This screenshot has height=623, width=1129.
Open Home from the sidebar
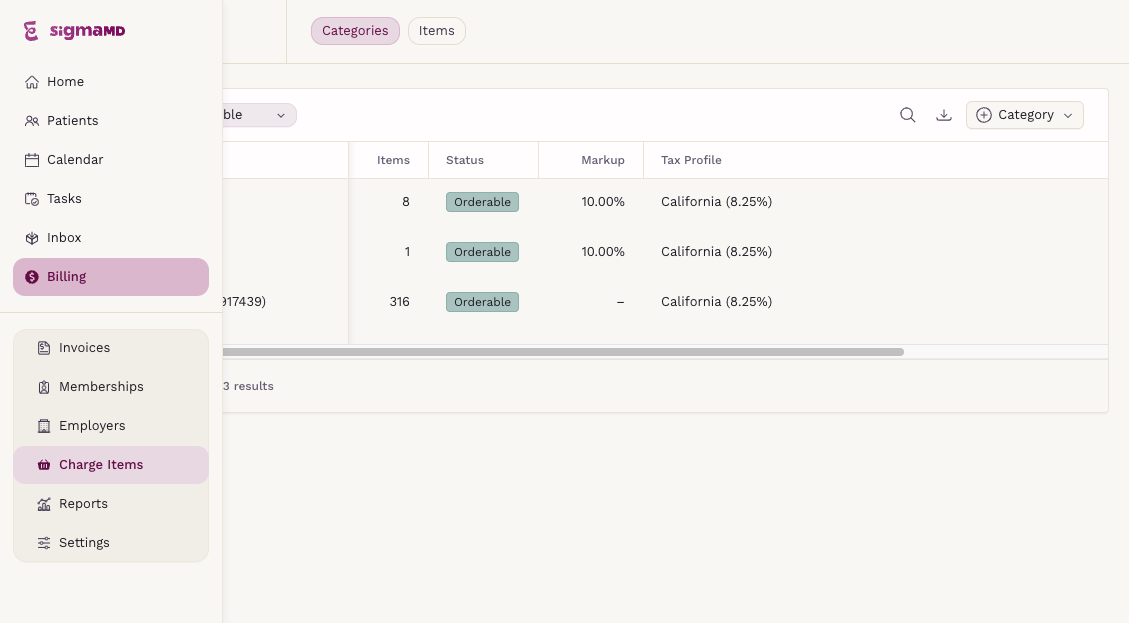coord(111,82)
